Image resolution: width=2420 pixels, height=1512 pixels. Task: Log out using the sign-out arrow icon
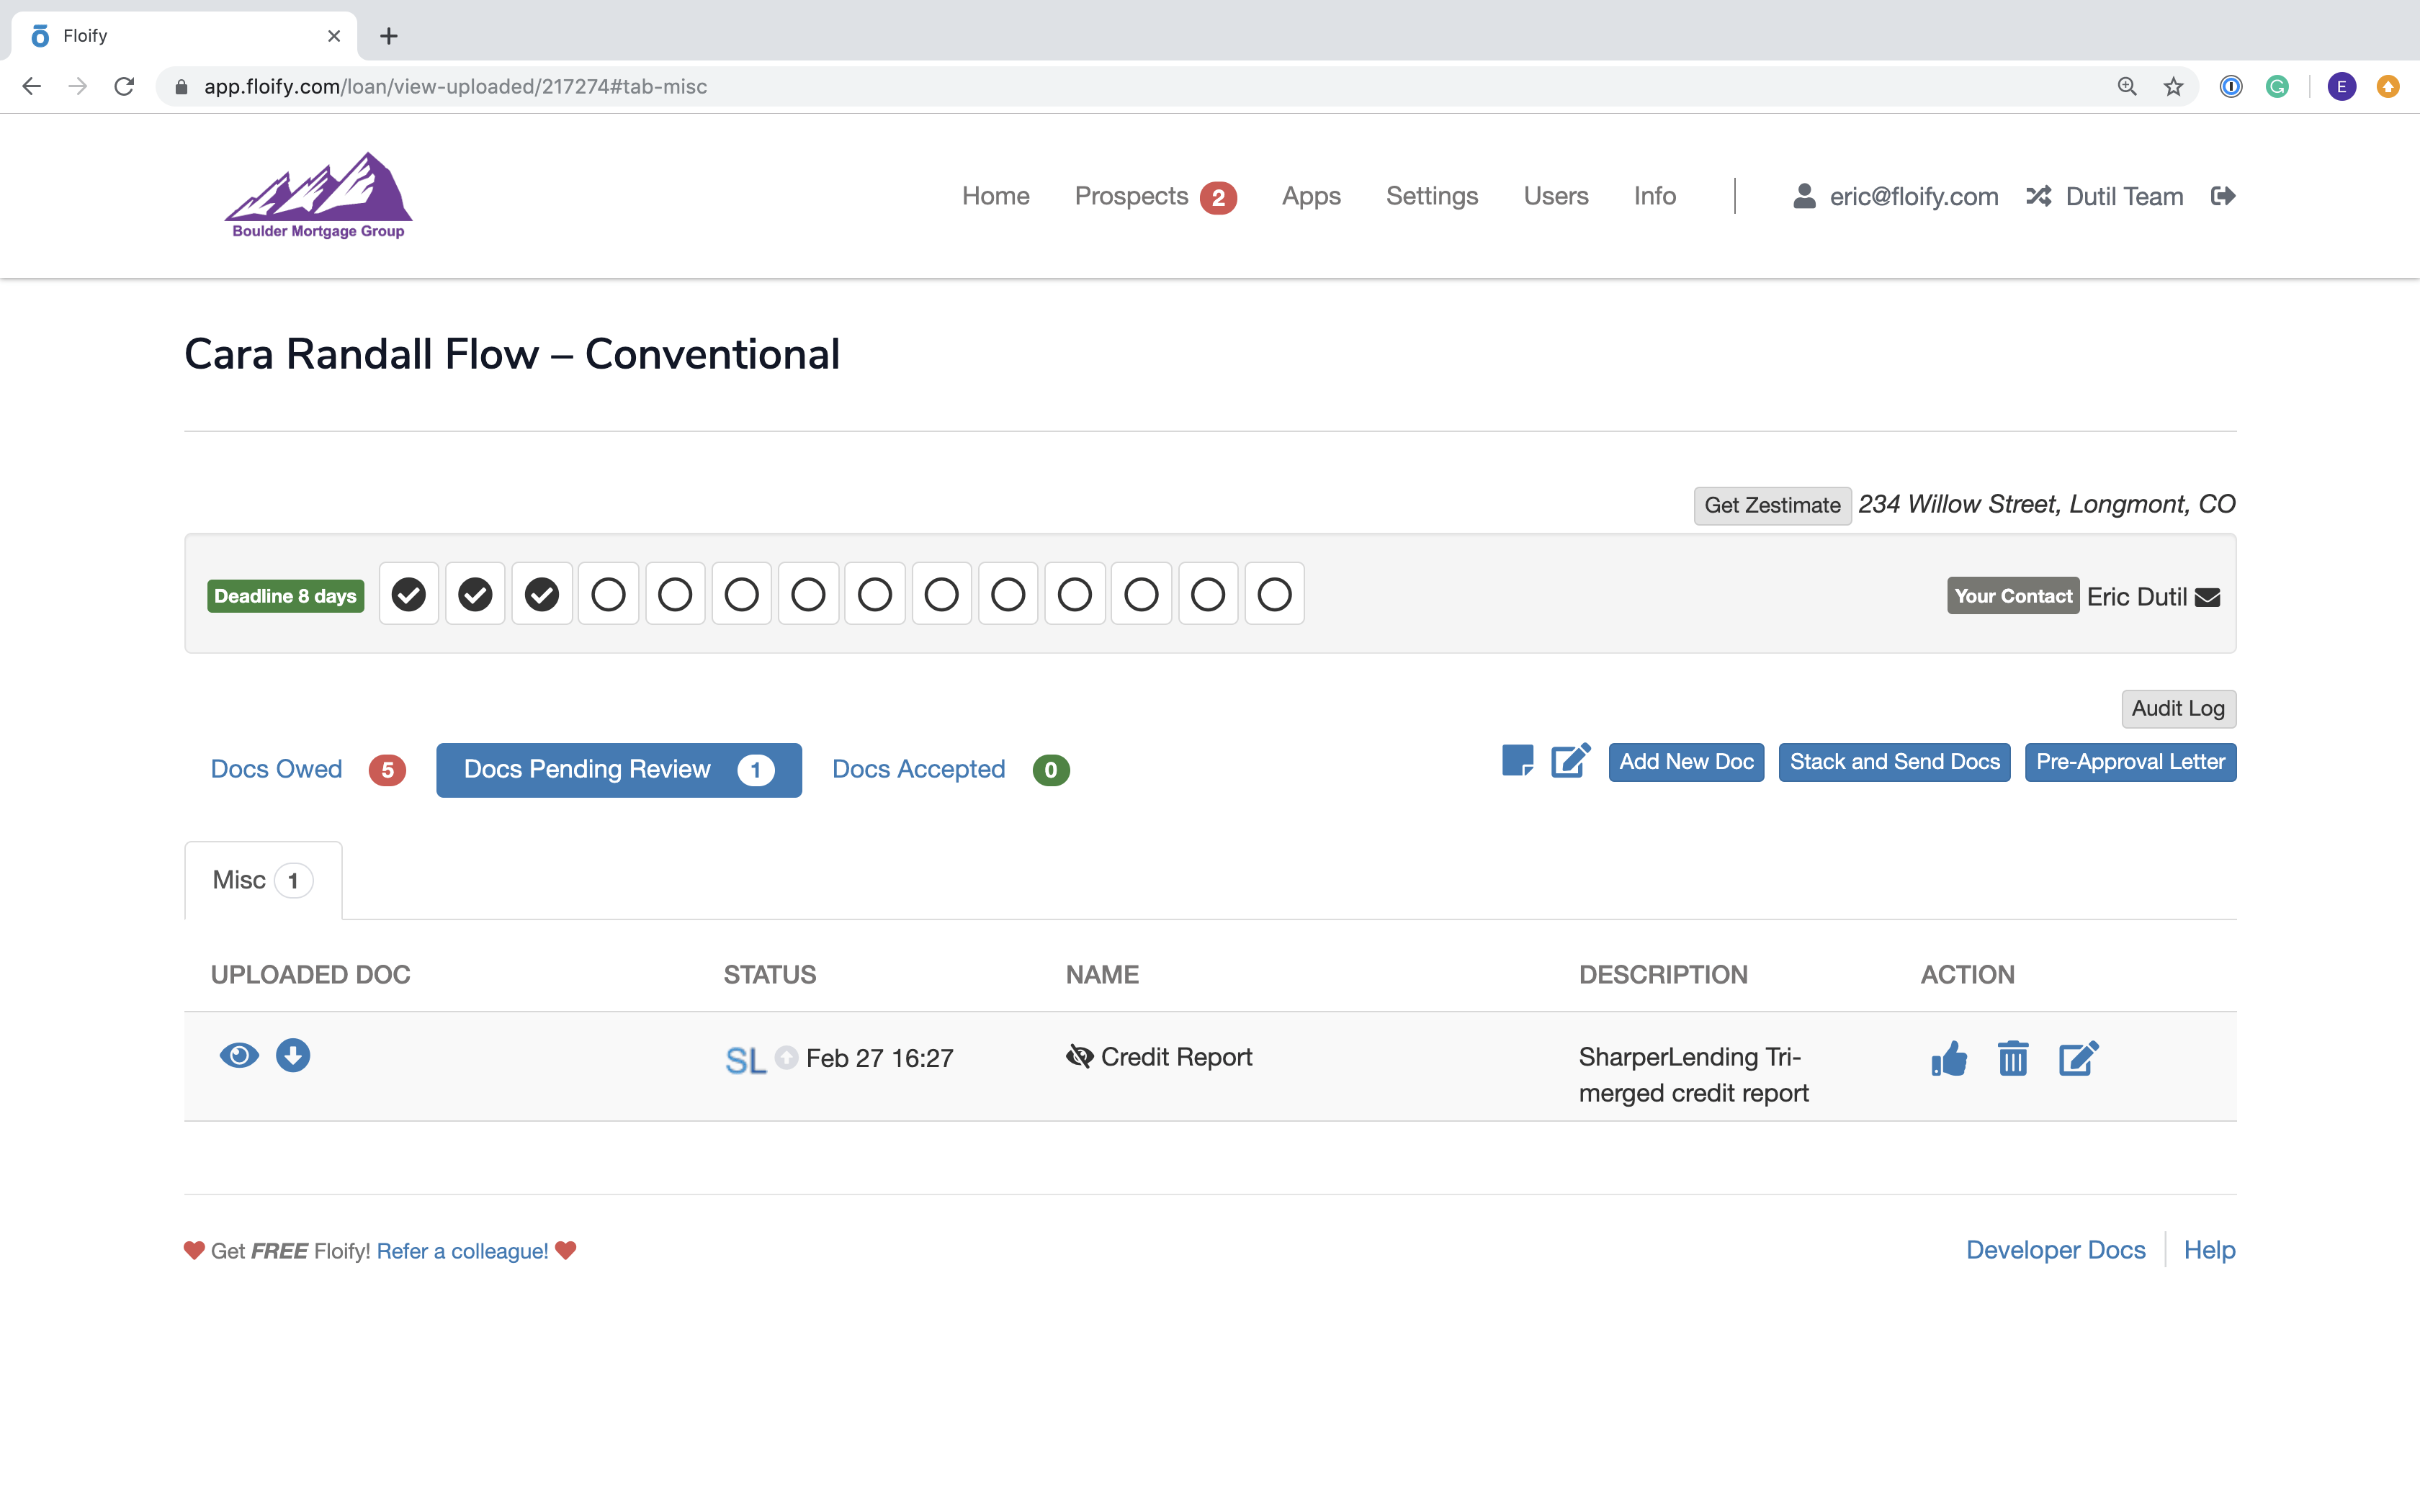pos(2223,196)
